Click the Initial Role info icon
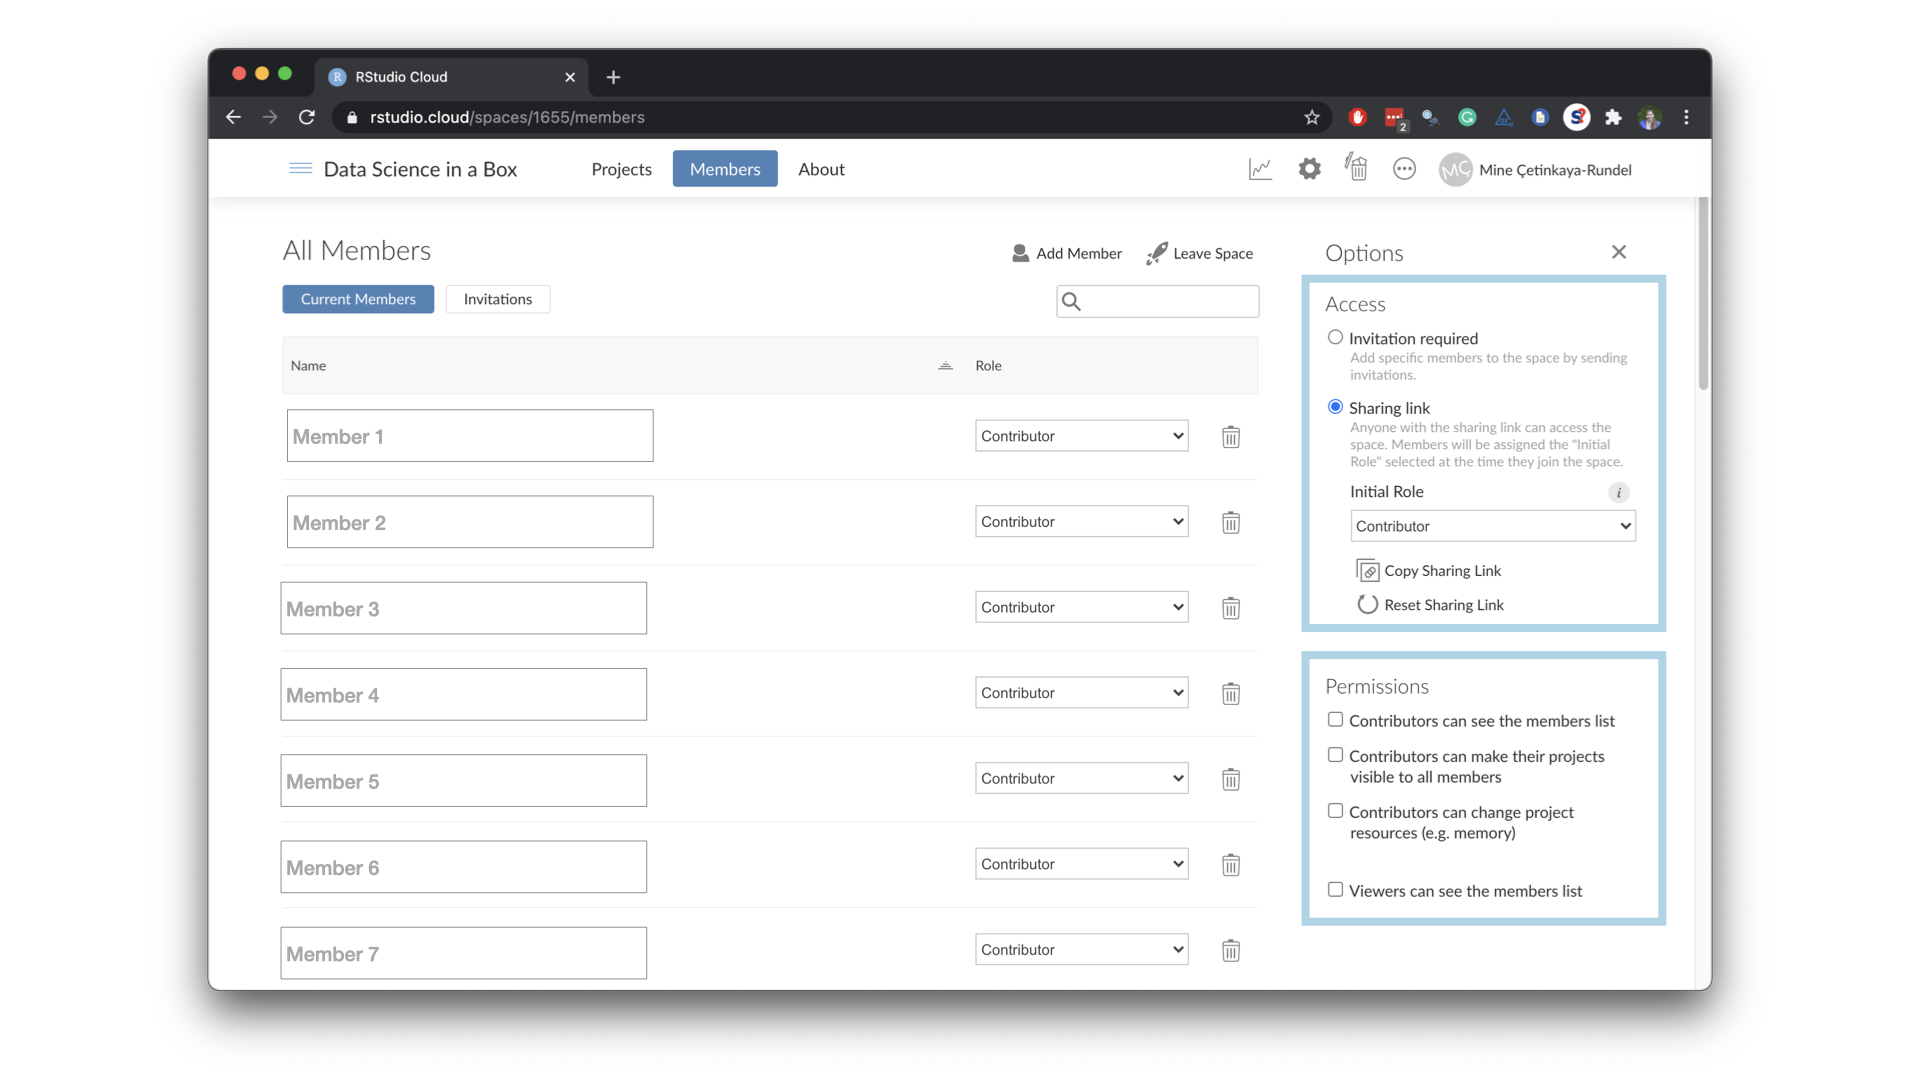Viewport: 1920px width, 1080px height. click(x=1618, y=492)
